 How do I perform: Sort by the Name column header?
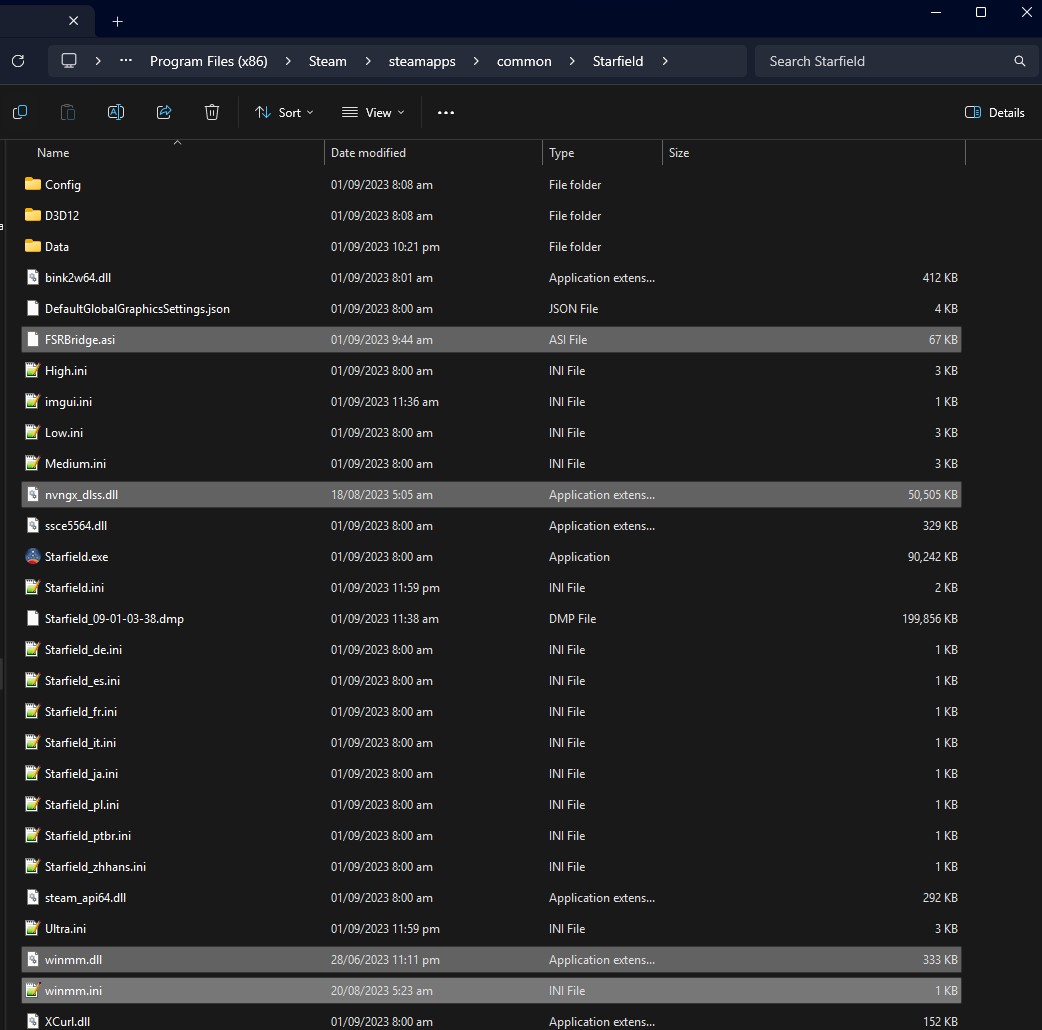click(x=53, y=153)
